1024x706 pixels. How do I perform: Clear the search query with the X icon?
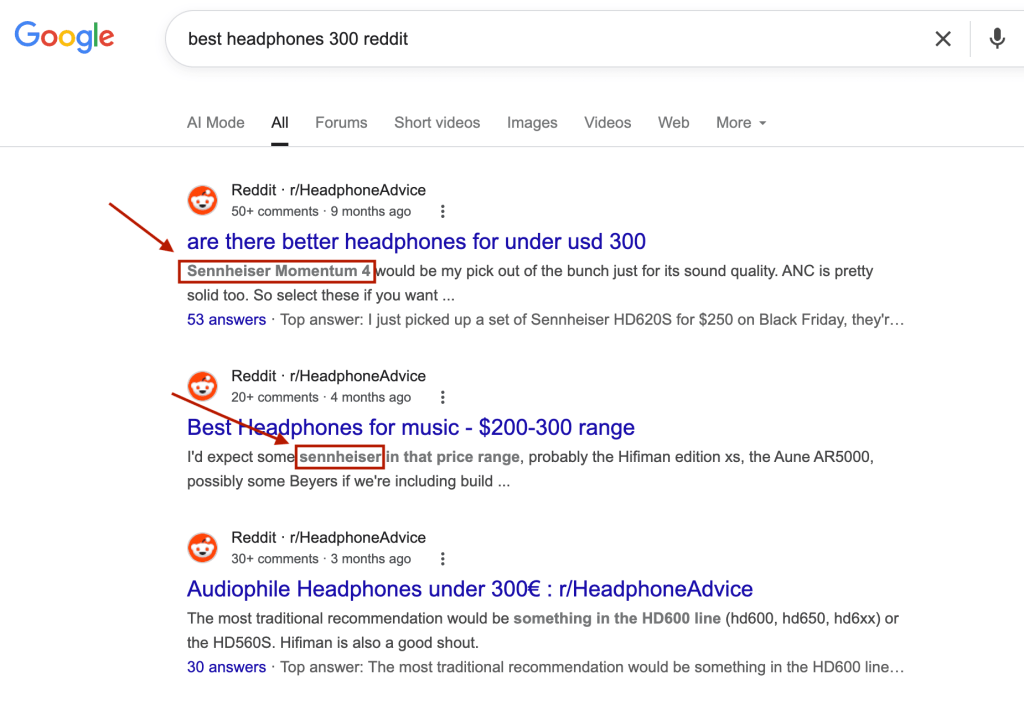pos(943,38)
